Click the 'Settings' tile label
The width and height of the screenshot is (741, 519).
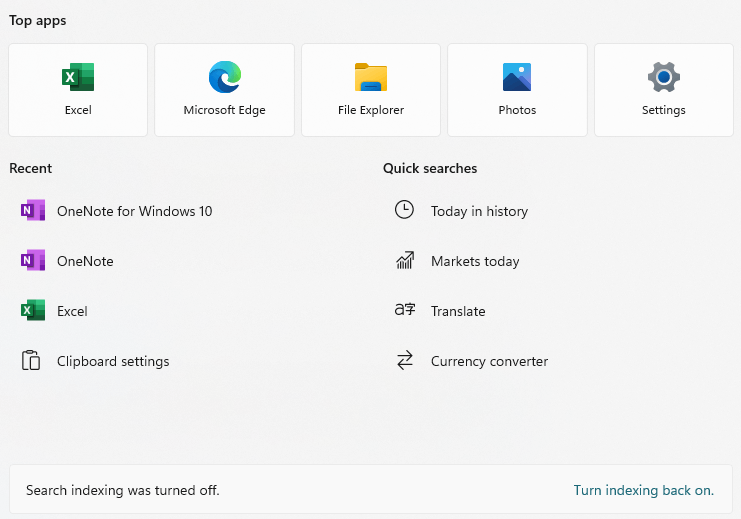point(663,110)
